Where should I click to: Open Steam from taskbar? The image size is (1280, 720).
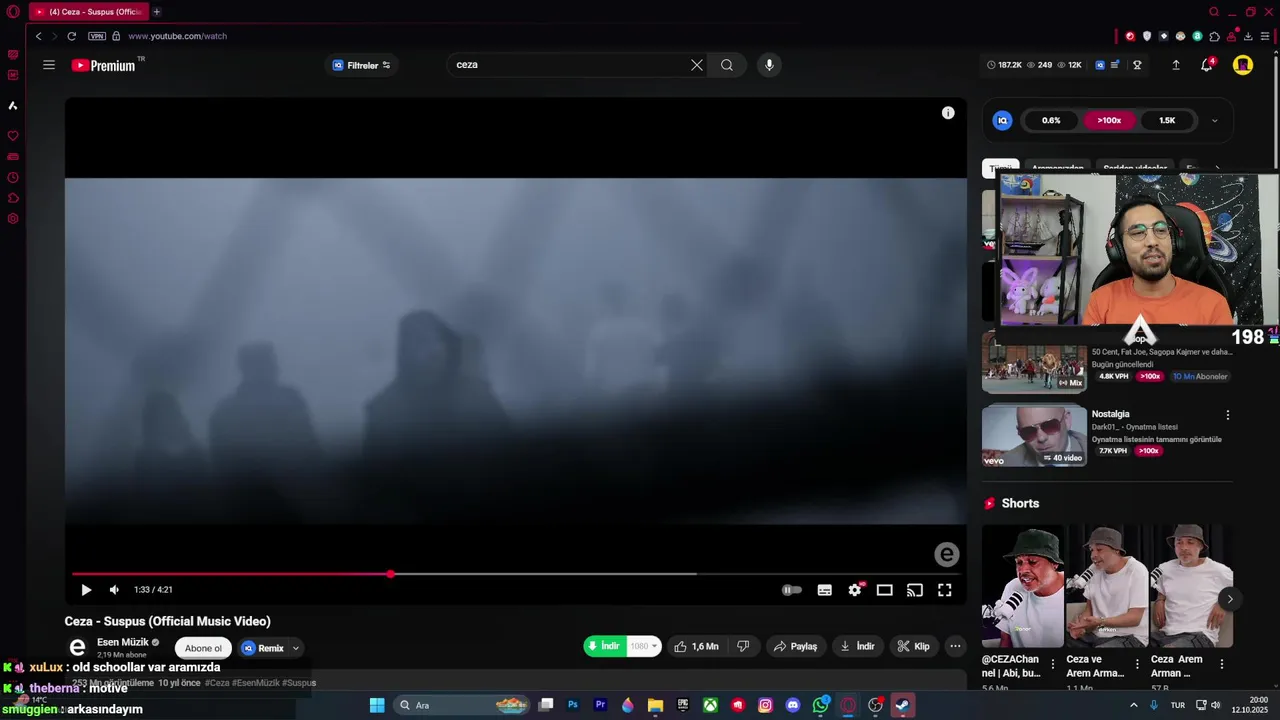pos(902,705)
